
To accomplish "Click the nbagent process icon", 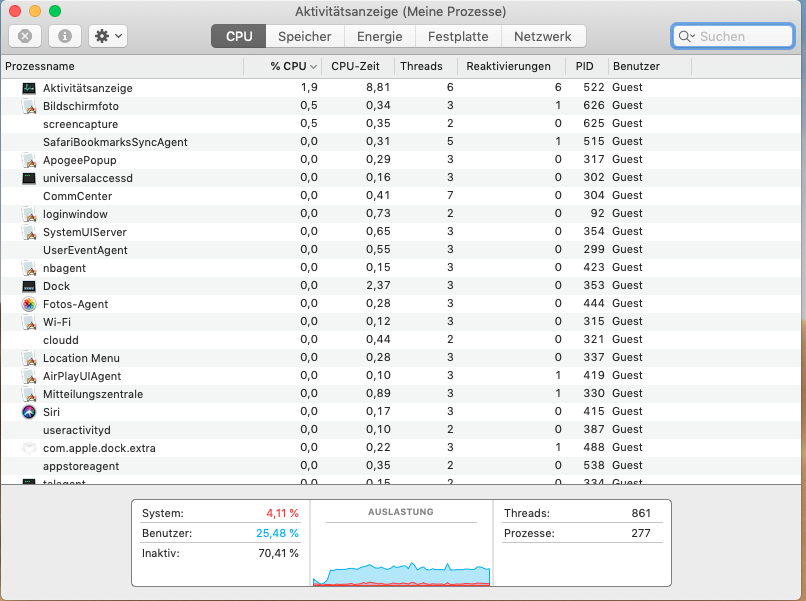I will tap(29, 268).
